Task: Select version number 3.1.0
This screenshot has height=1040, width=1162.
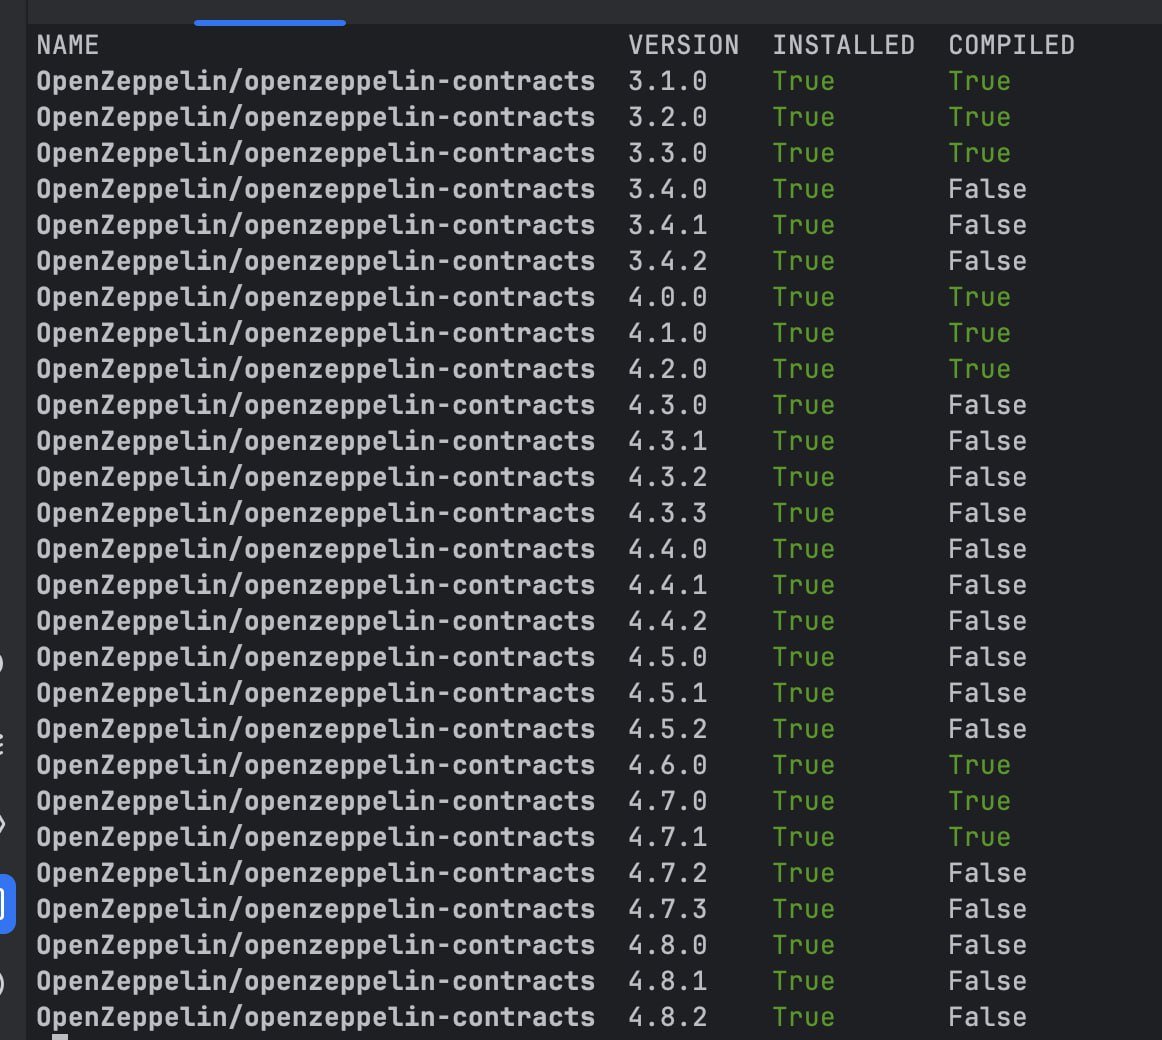Action: [667, 81]
